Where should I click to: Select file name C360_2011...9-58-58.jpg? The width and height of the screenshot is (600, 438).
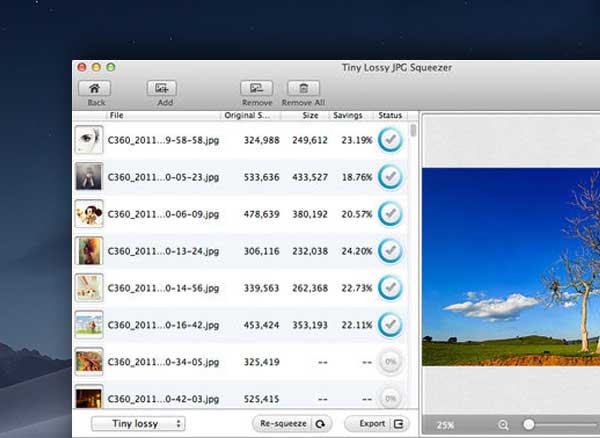click(x=163, y=140)
